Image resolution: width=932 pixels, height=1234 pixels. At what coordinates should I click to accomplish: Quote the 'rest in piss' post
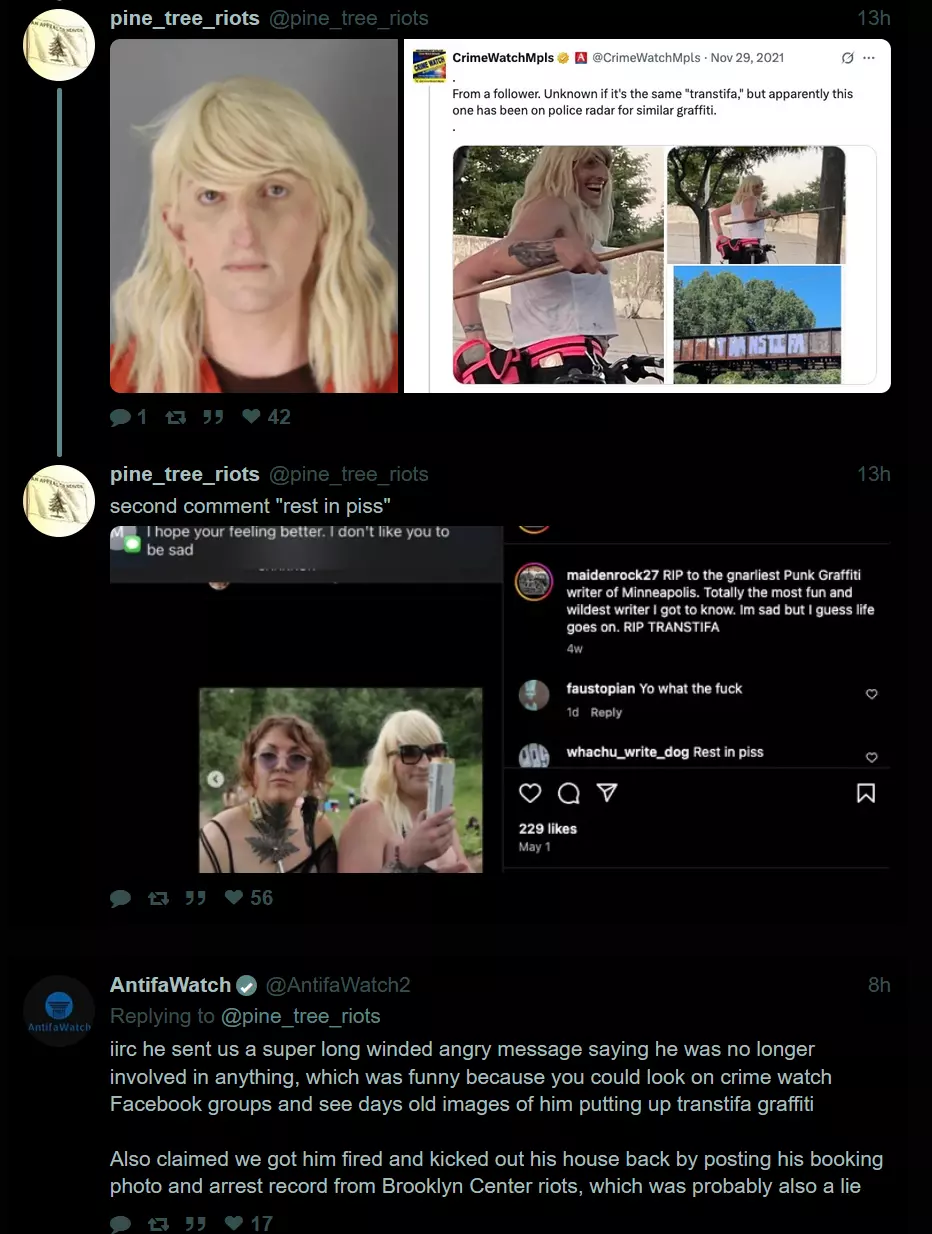point(196,898)
